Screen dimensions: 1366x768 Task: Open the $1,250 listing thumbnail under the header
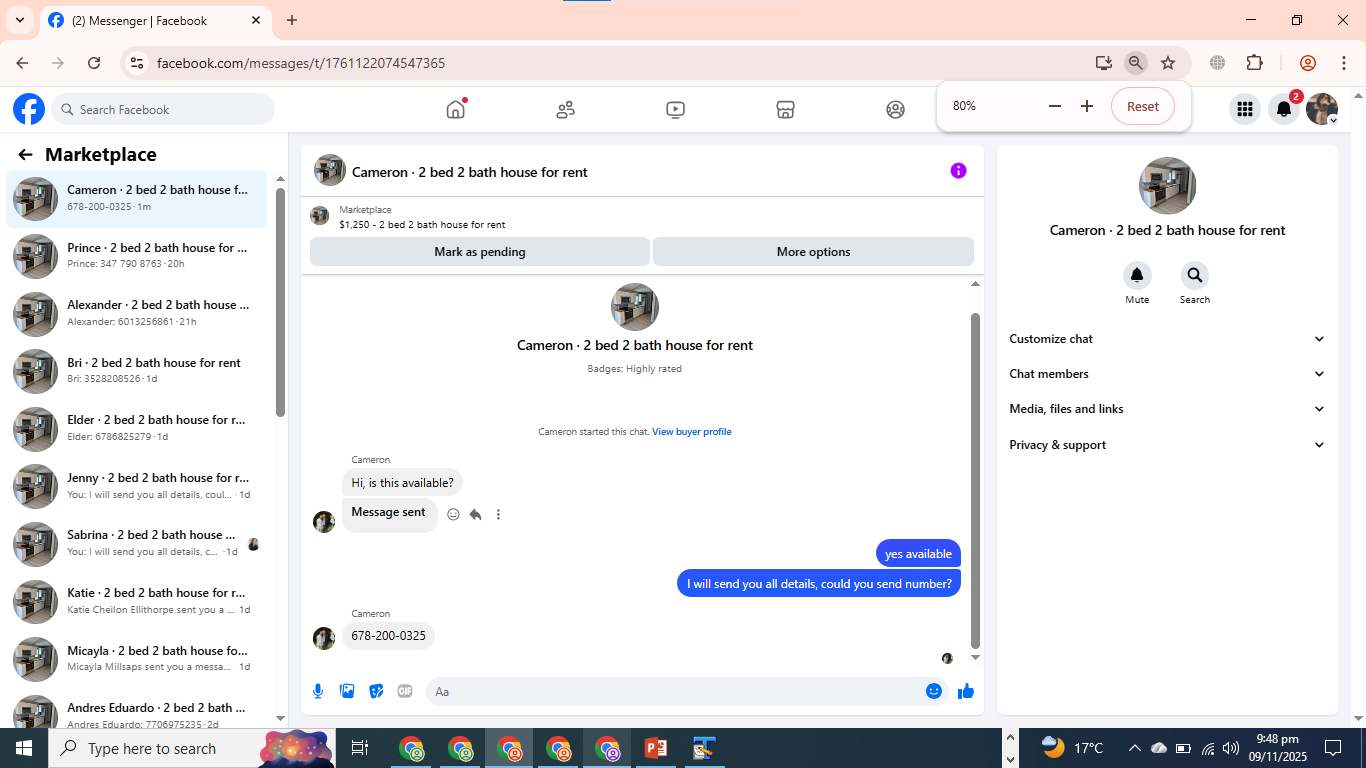coord(320,216)
